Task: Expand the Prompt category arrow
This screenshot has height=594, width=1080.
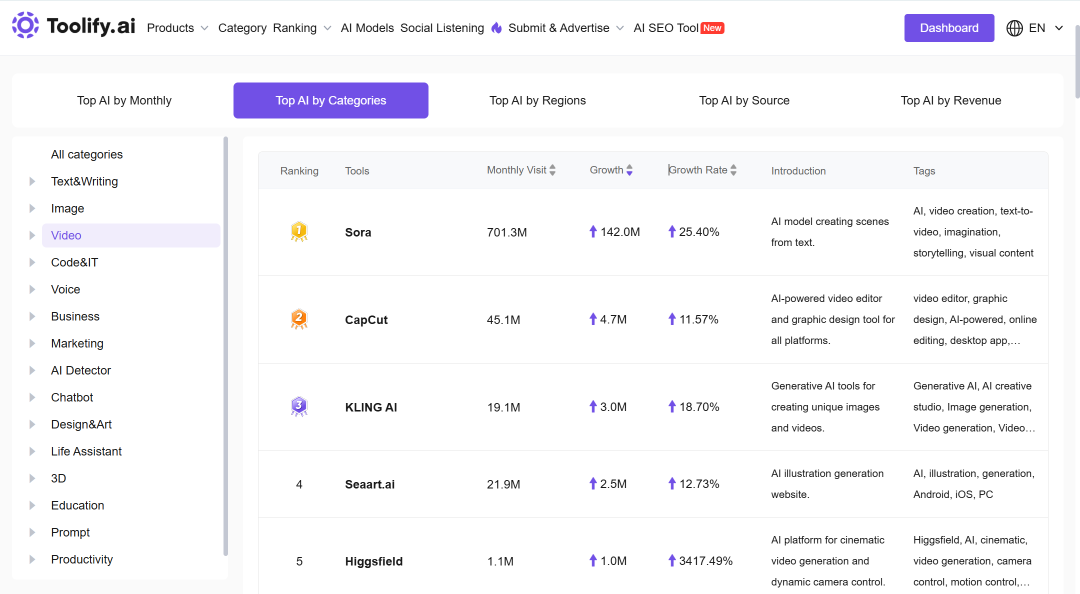Action: pos(32,532)
